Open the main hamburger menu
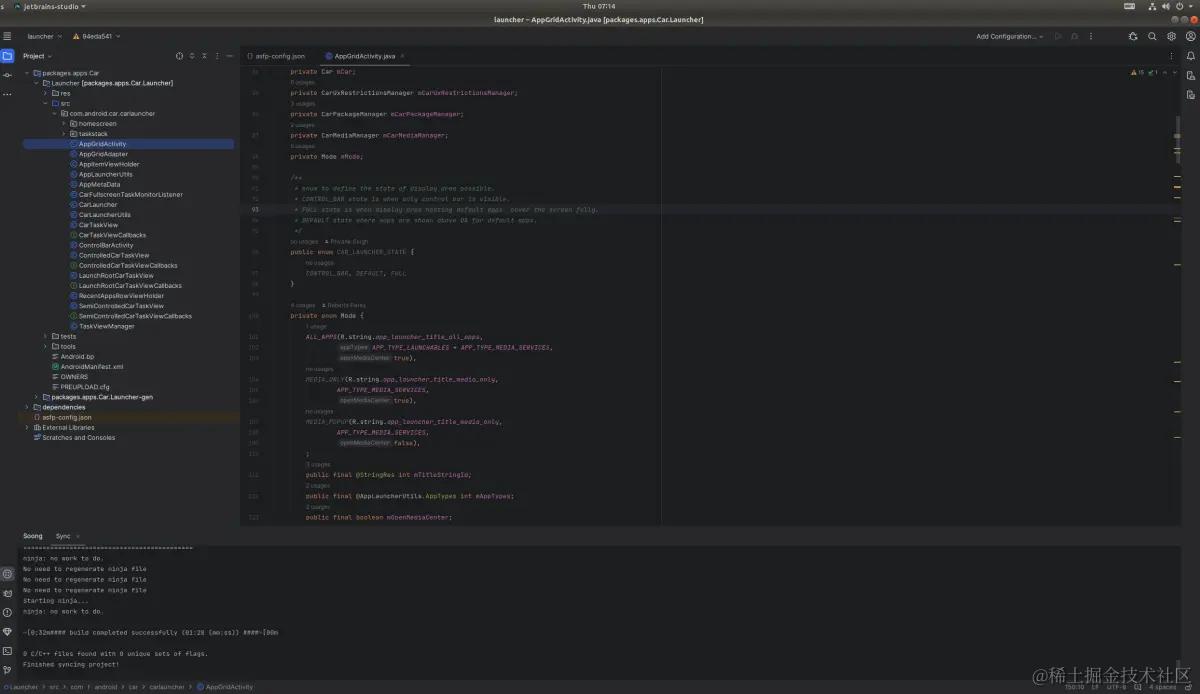Screen dimensions: 1200x694 [x=7, y=36]
